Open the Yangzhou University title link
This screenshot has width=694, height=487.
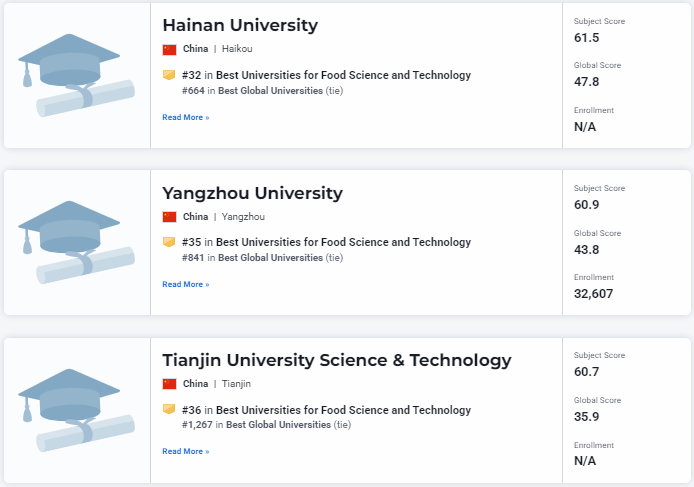pos(252,193)
